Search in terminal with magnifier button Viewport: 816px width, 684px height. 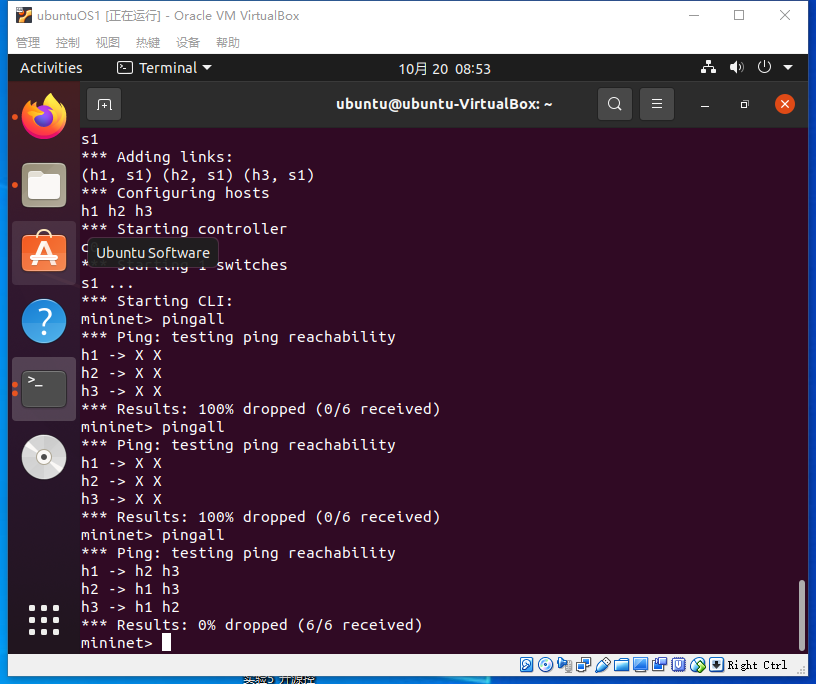click(x=615, y=104)
